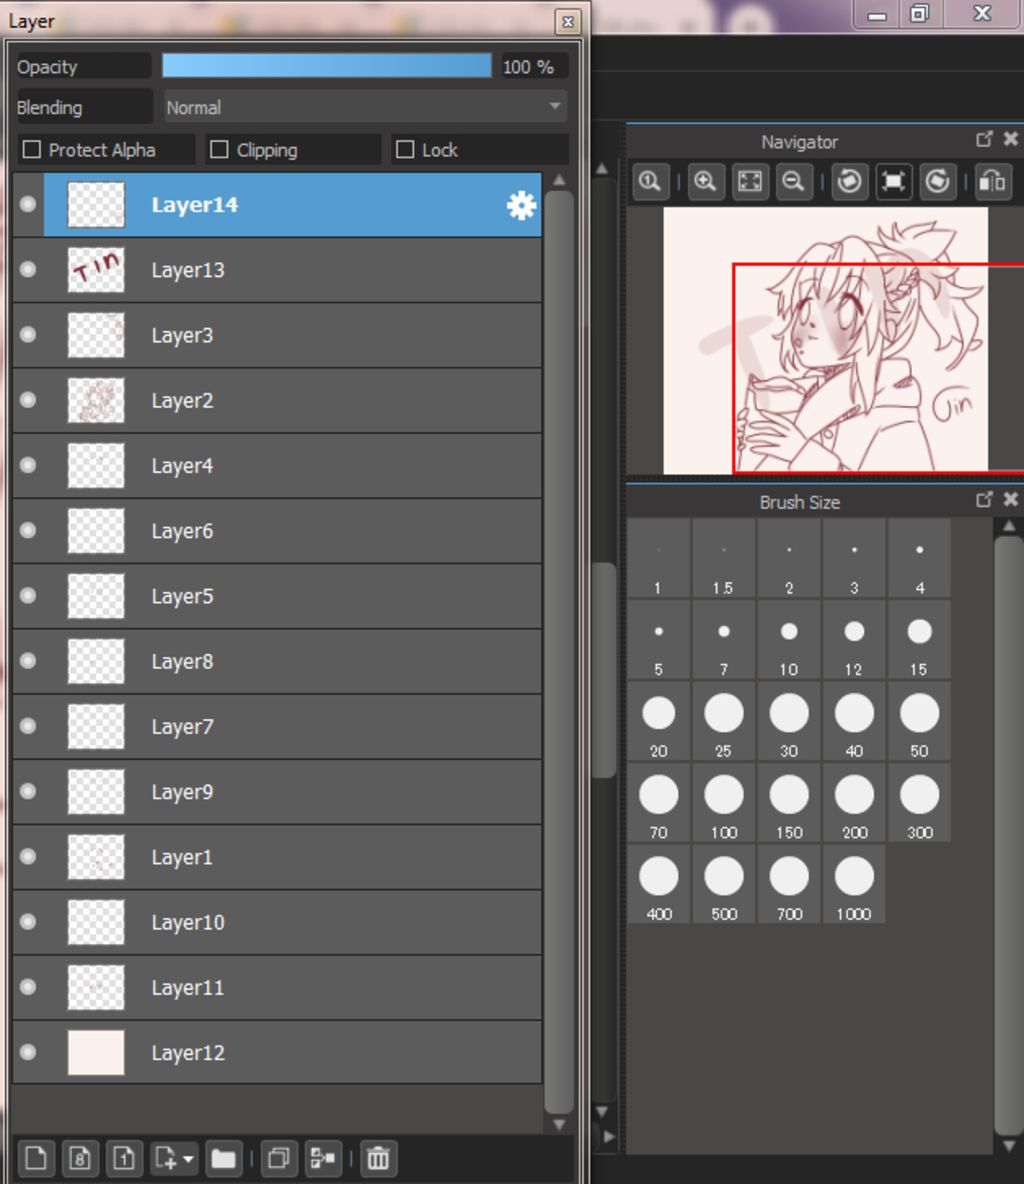The height and width of the screenshot is (1184, 1024).
Task: Close the Navigator panel
Action: (x=1010, y=139)
